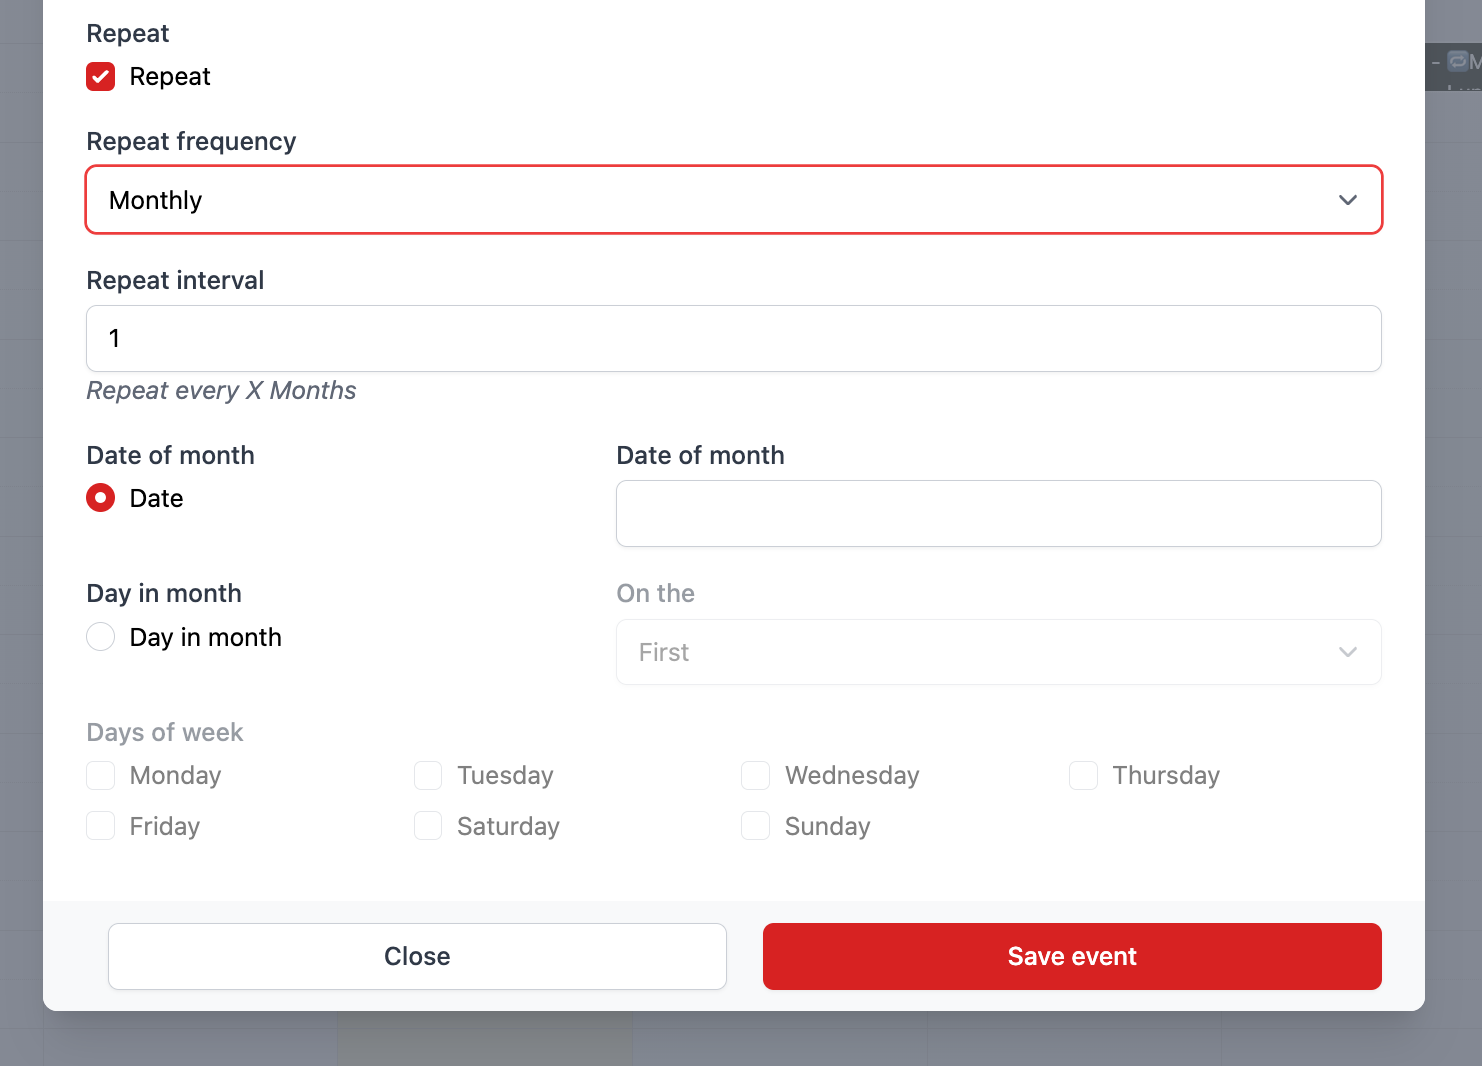The width and height of the screenshot is (1482, 1066).
Task: Click the Repeat checkbox label text
Action: (170, 77)
